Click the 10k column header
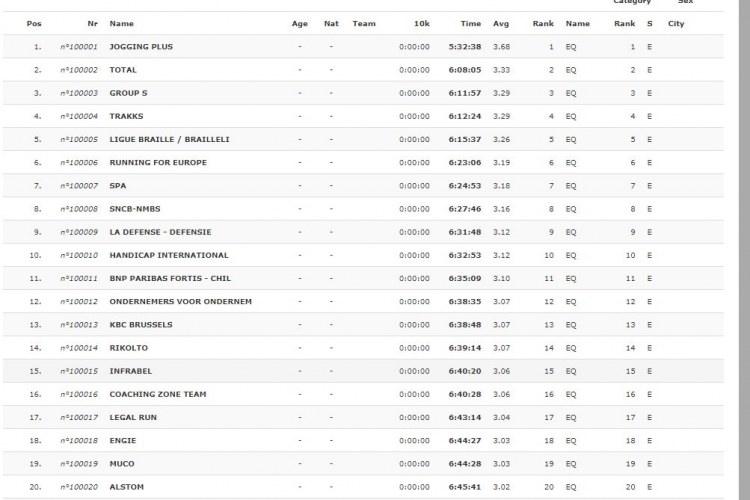The height and width of the screenshot is (500, 750). pyautogui.click(x=421, y=23)
